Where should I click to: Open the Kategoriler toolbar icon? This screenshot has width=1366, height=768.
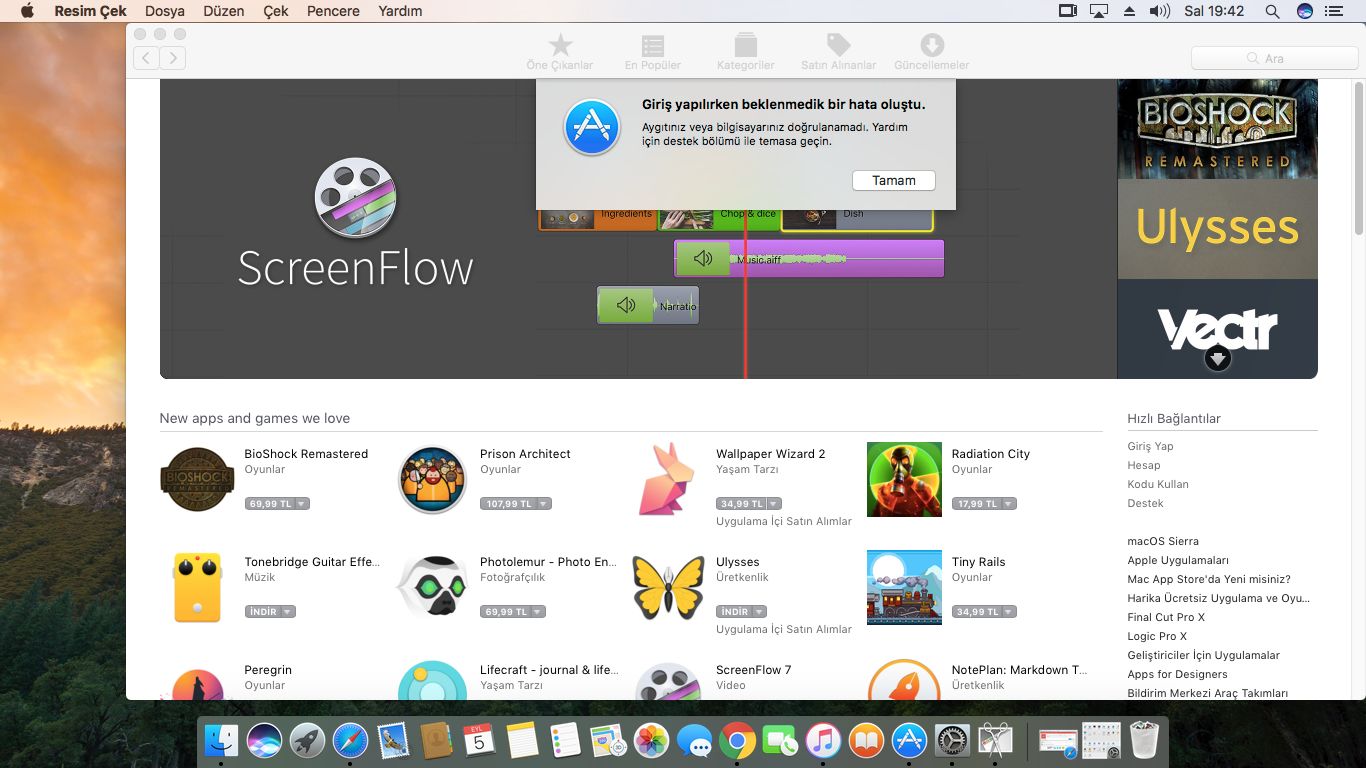745,46
